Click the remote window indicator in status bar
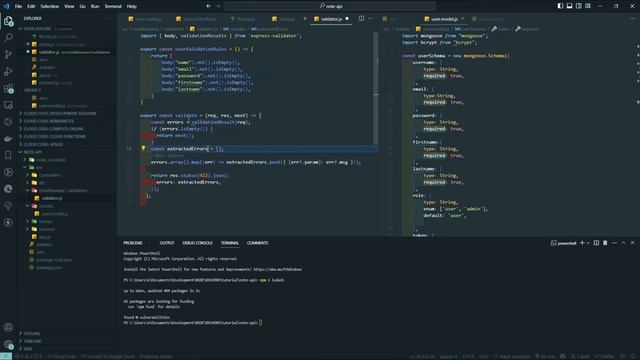This screenshot has height=360, width=640. (x=6, y=356)
